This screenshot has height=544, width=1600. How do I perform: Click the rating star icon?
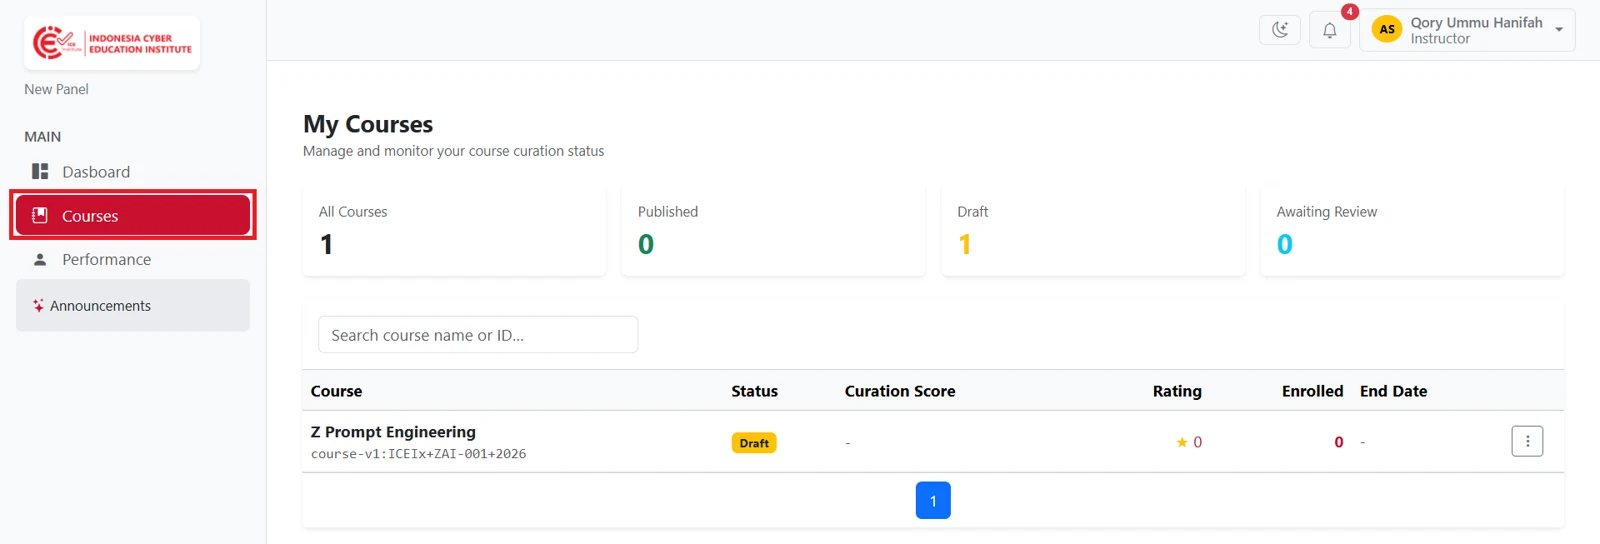[1182, 442]
